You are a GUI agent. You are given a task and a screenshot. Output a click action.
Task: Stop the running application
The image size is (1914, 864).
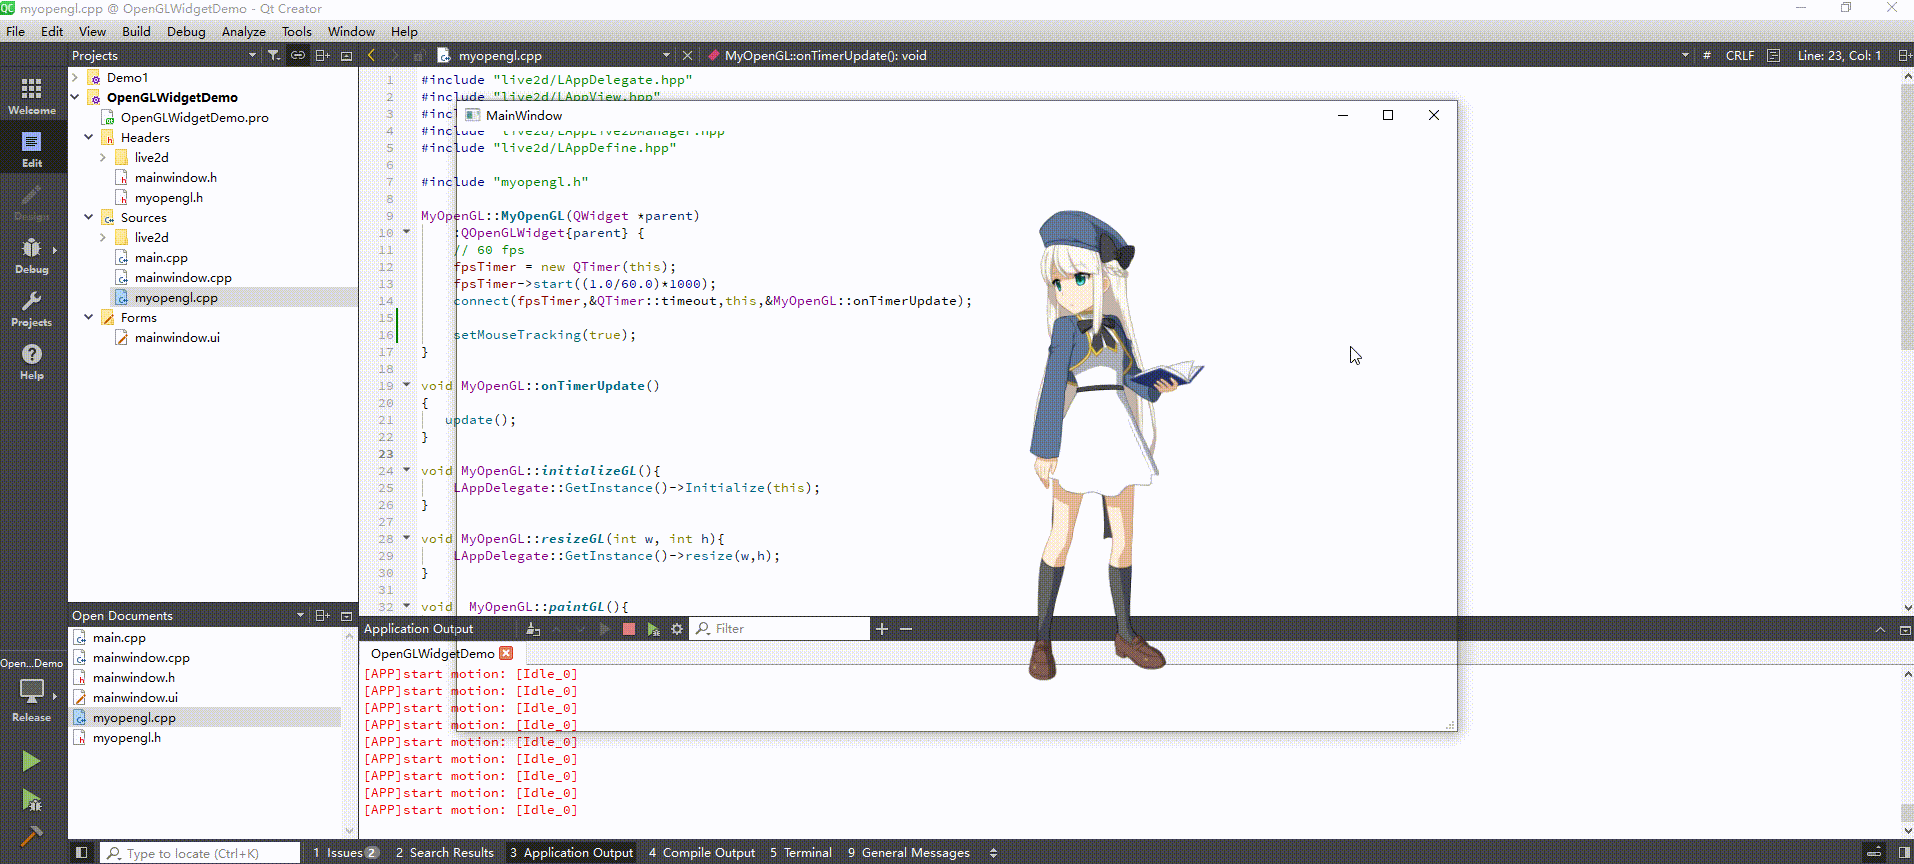click(x=629, y=629)
